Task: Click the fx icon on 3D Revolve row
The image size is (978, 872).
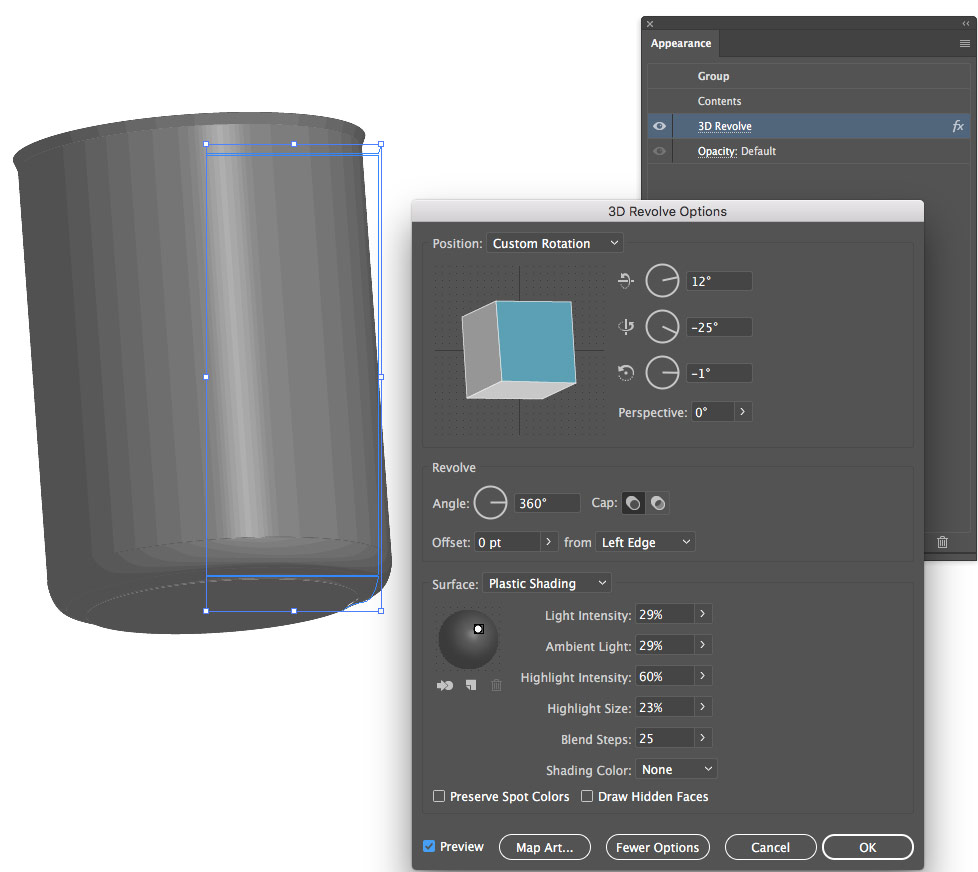Action: (957, 126)
